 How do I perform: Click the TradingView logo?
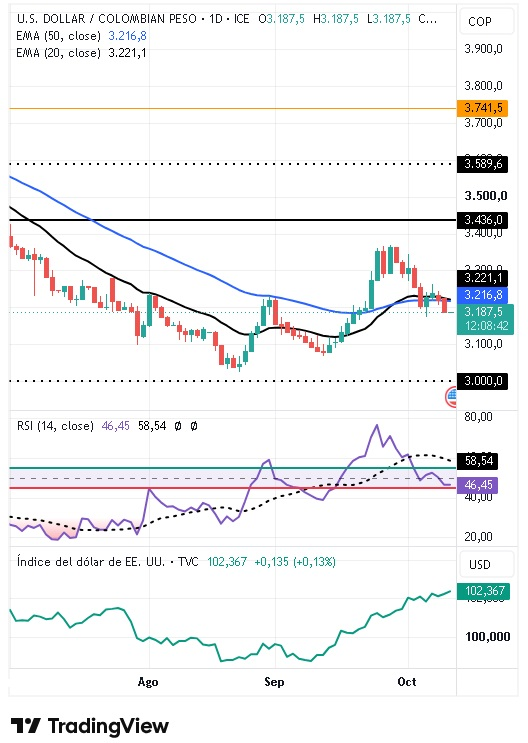[x=90, y=726]
